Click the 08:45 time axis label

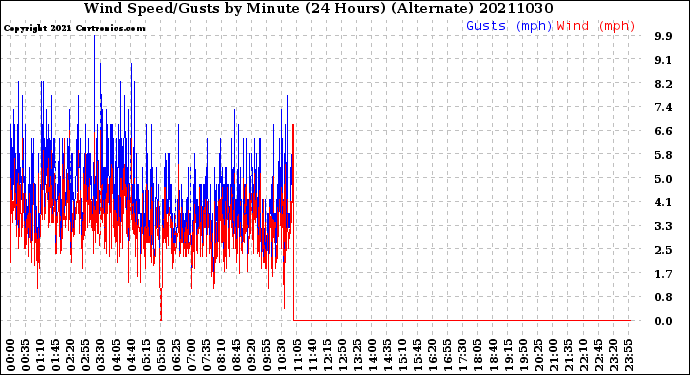(236, 355)
